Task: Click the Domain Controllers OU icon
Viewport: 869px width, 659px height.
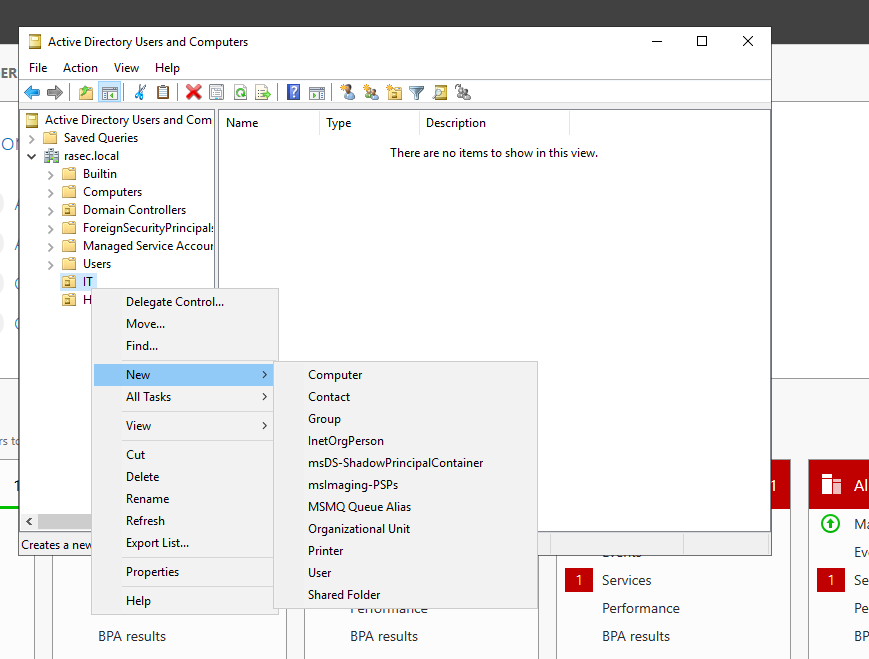Action: click(69, 210)
